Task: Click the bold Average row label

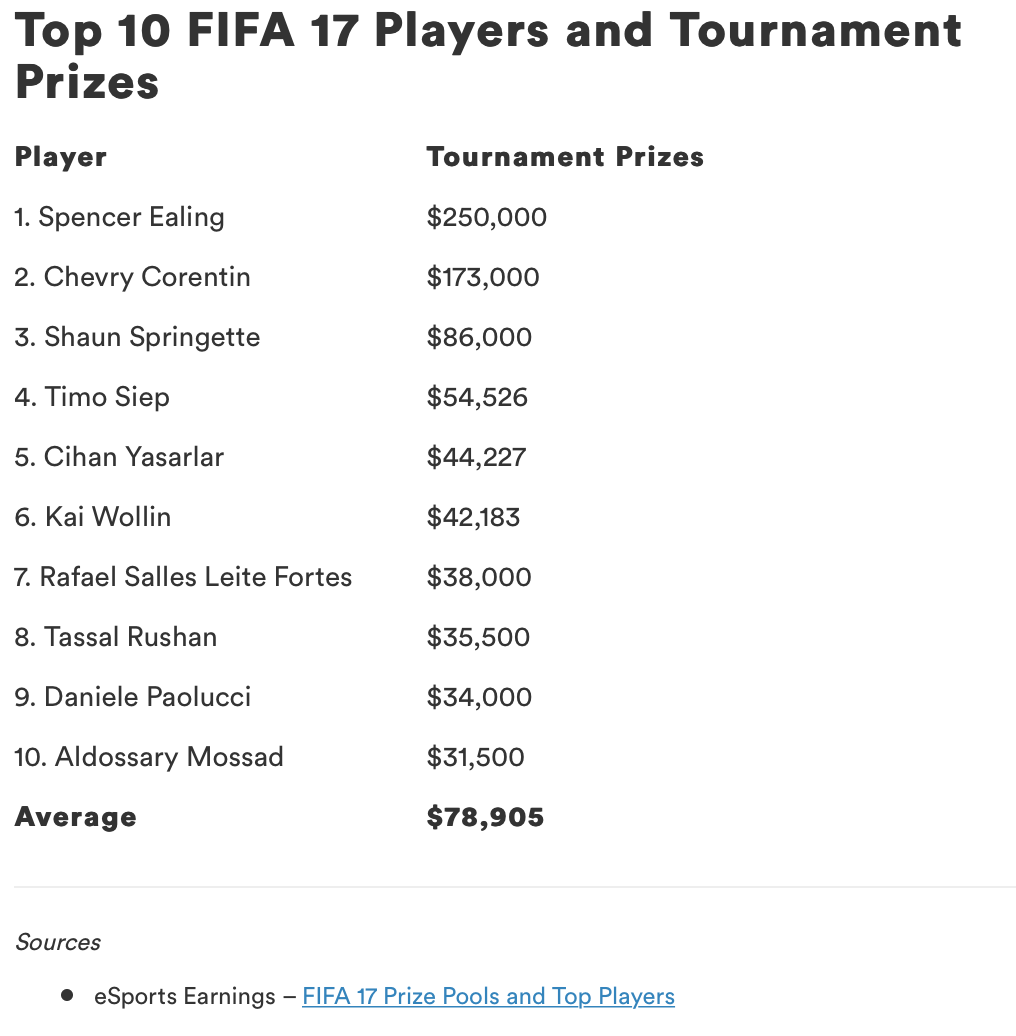Action: tap(76, 817)
